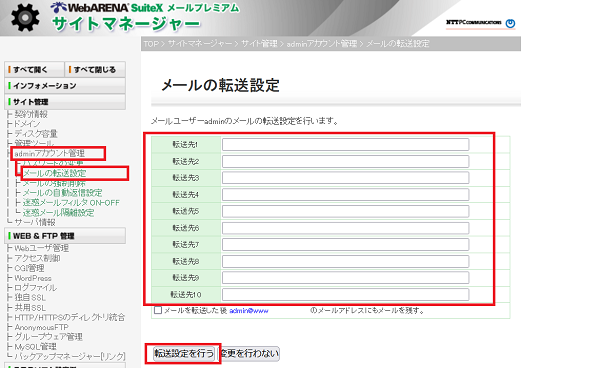The width and height of the screenshot is (600, 368).
Task: Open ドメイン in the sidebar tree
Action: tap(27, 124)
